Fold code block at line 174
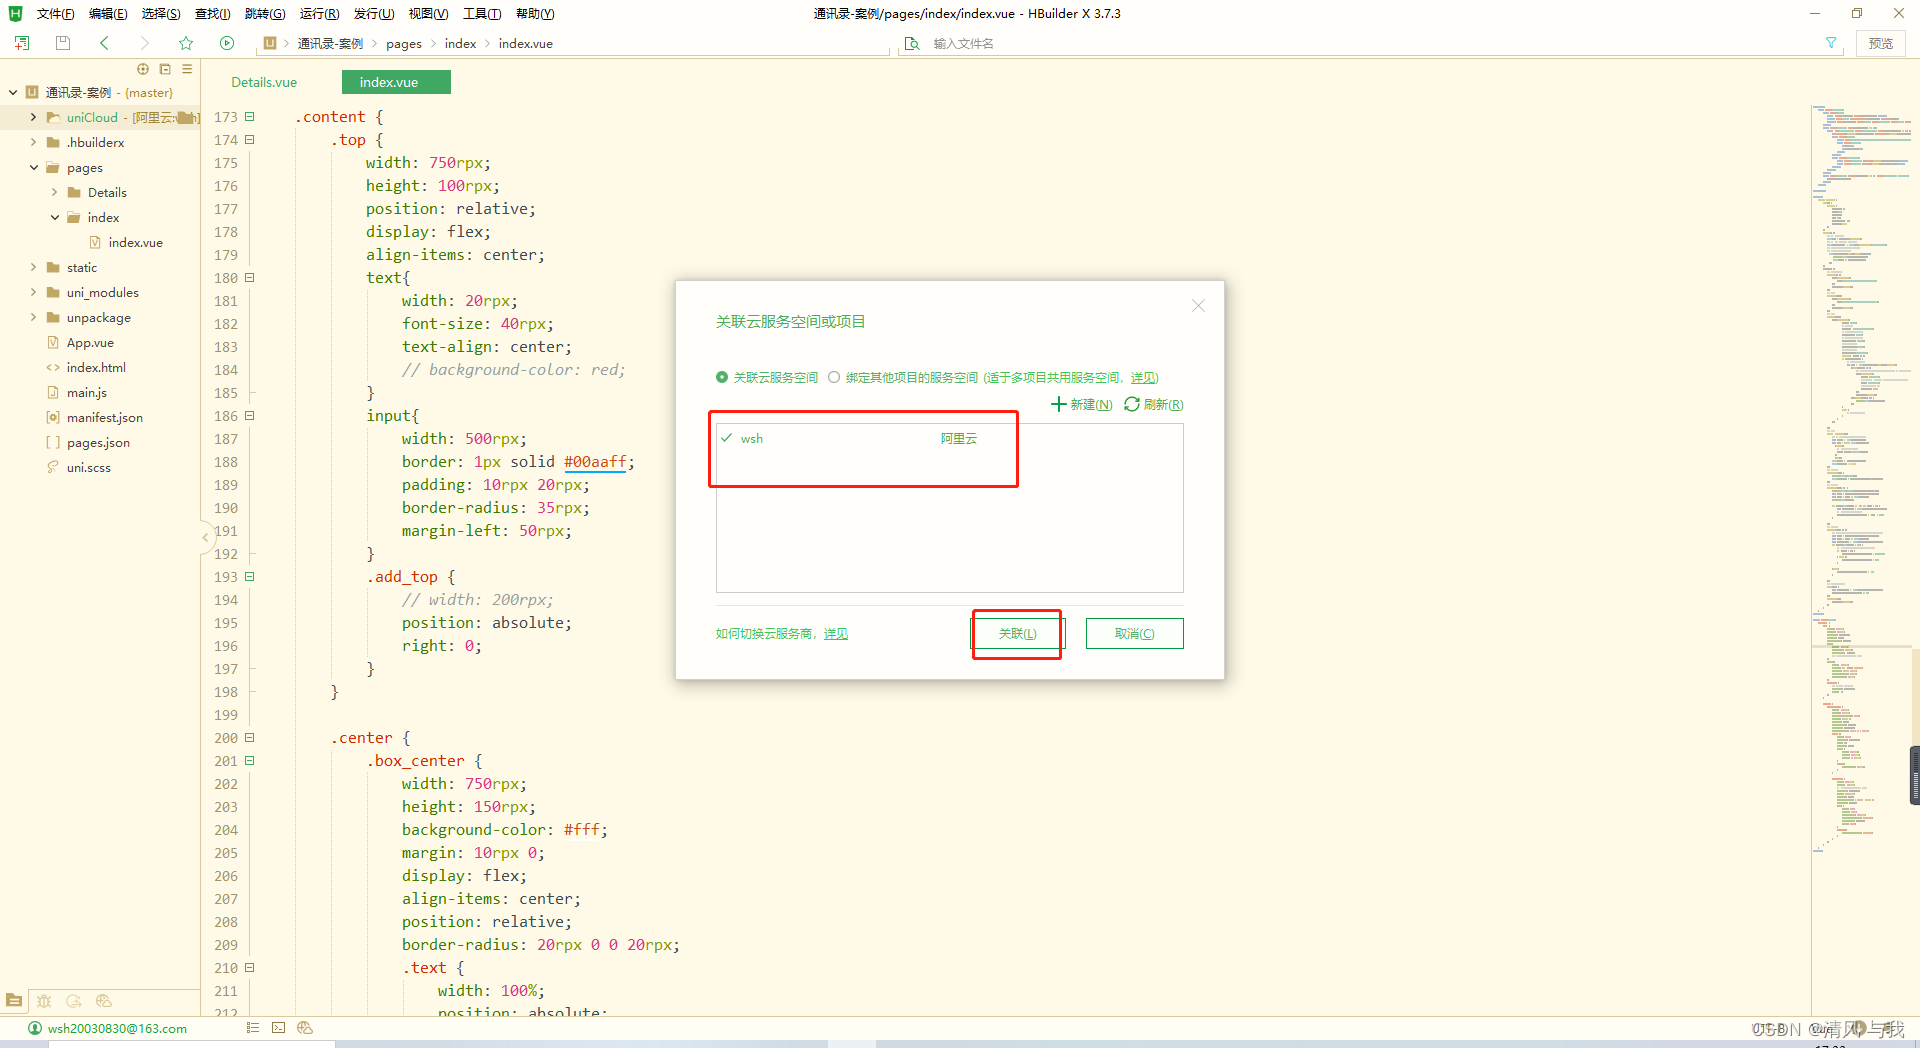 click(250, 139)
